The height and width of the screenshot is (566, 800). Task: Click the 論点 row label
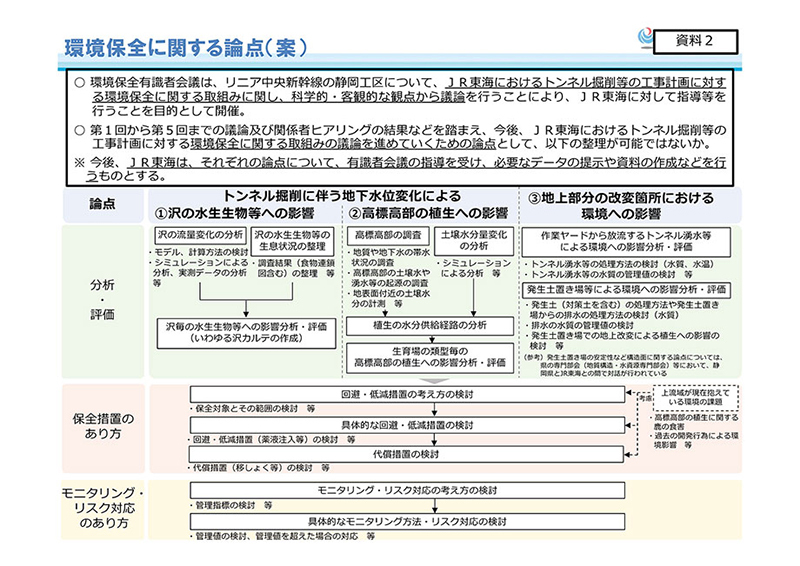click(x=103, y=204)
